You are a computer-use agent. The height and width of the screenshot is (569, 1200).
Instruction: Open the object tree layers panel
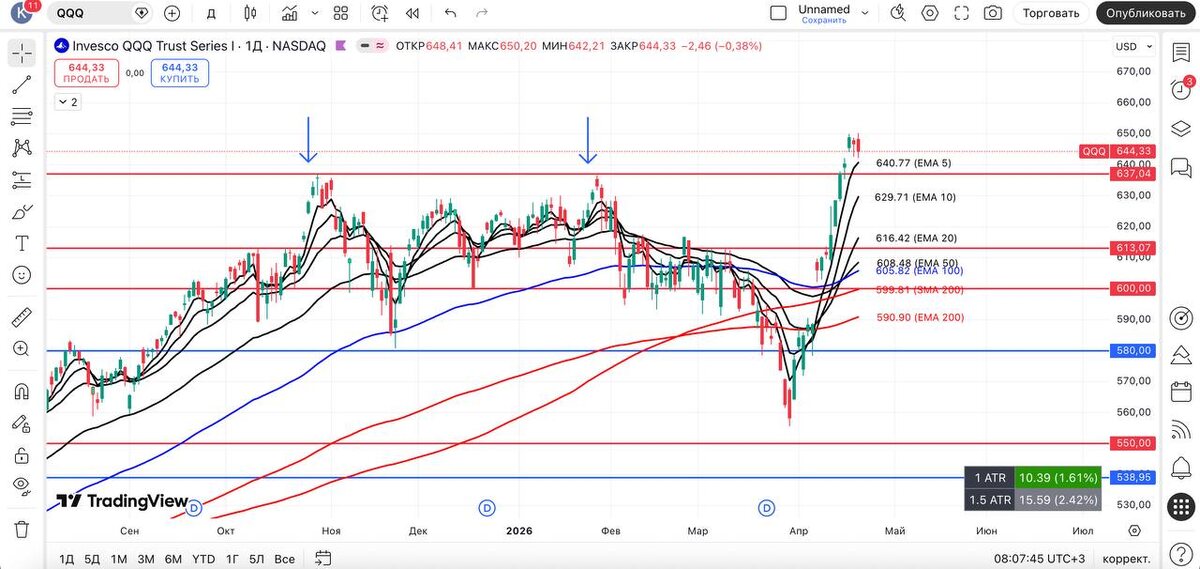1180,130
